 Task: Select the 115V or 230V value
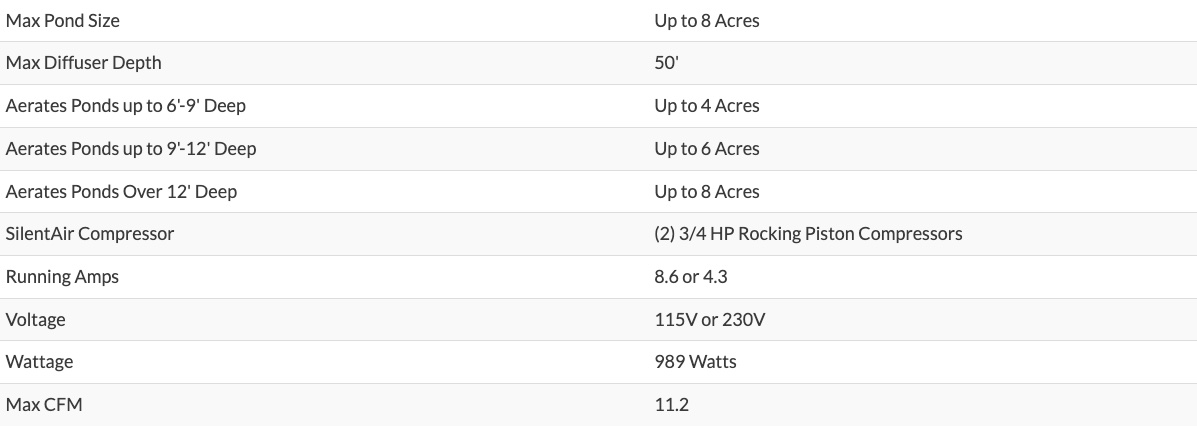point(710,319)
